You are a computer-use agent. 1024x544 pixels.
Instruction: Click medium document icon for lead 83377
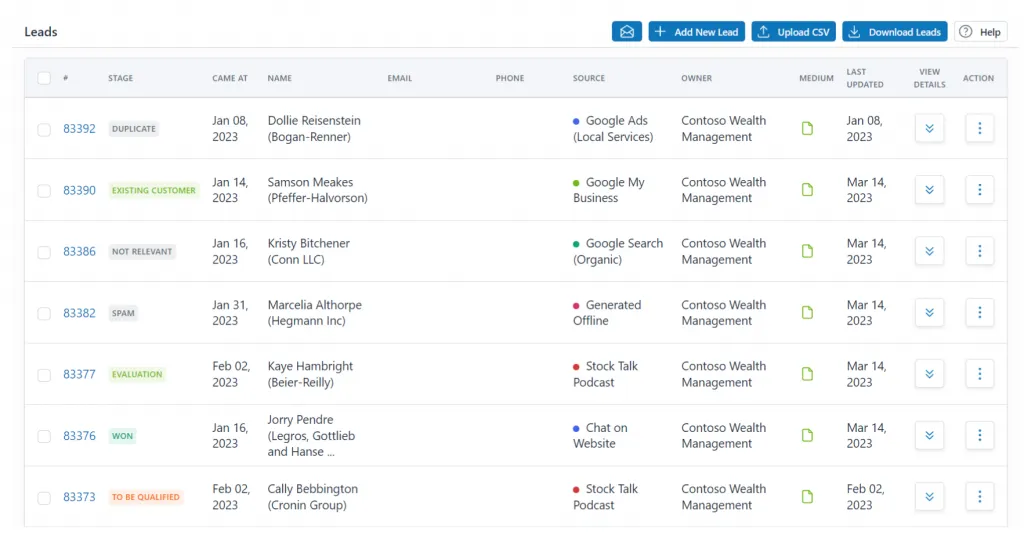point(807,374)
